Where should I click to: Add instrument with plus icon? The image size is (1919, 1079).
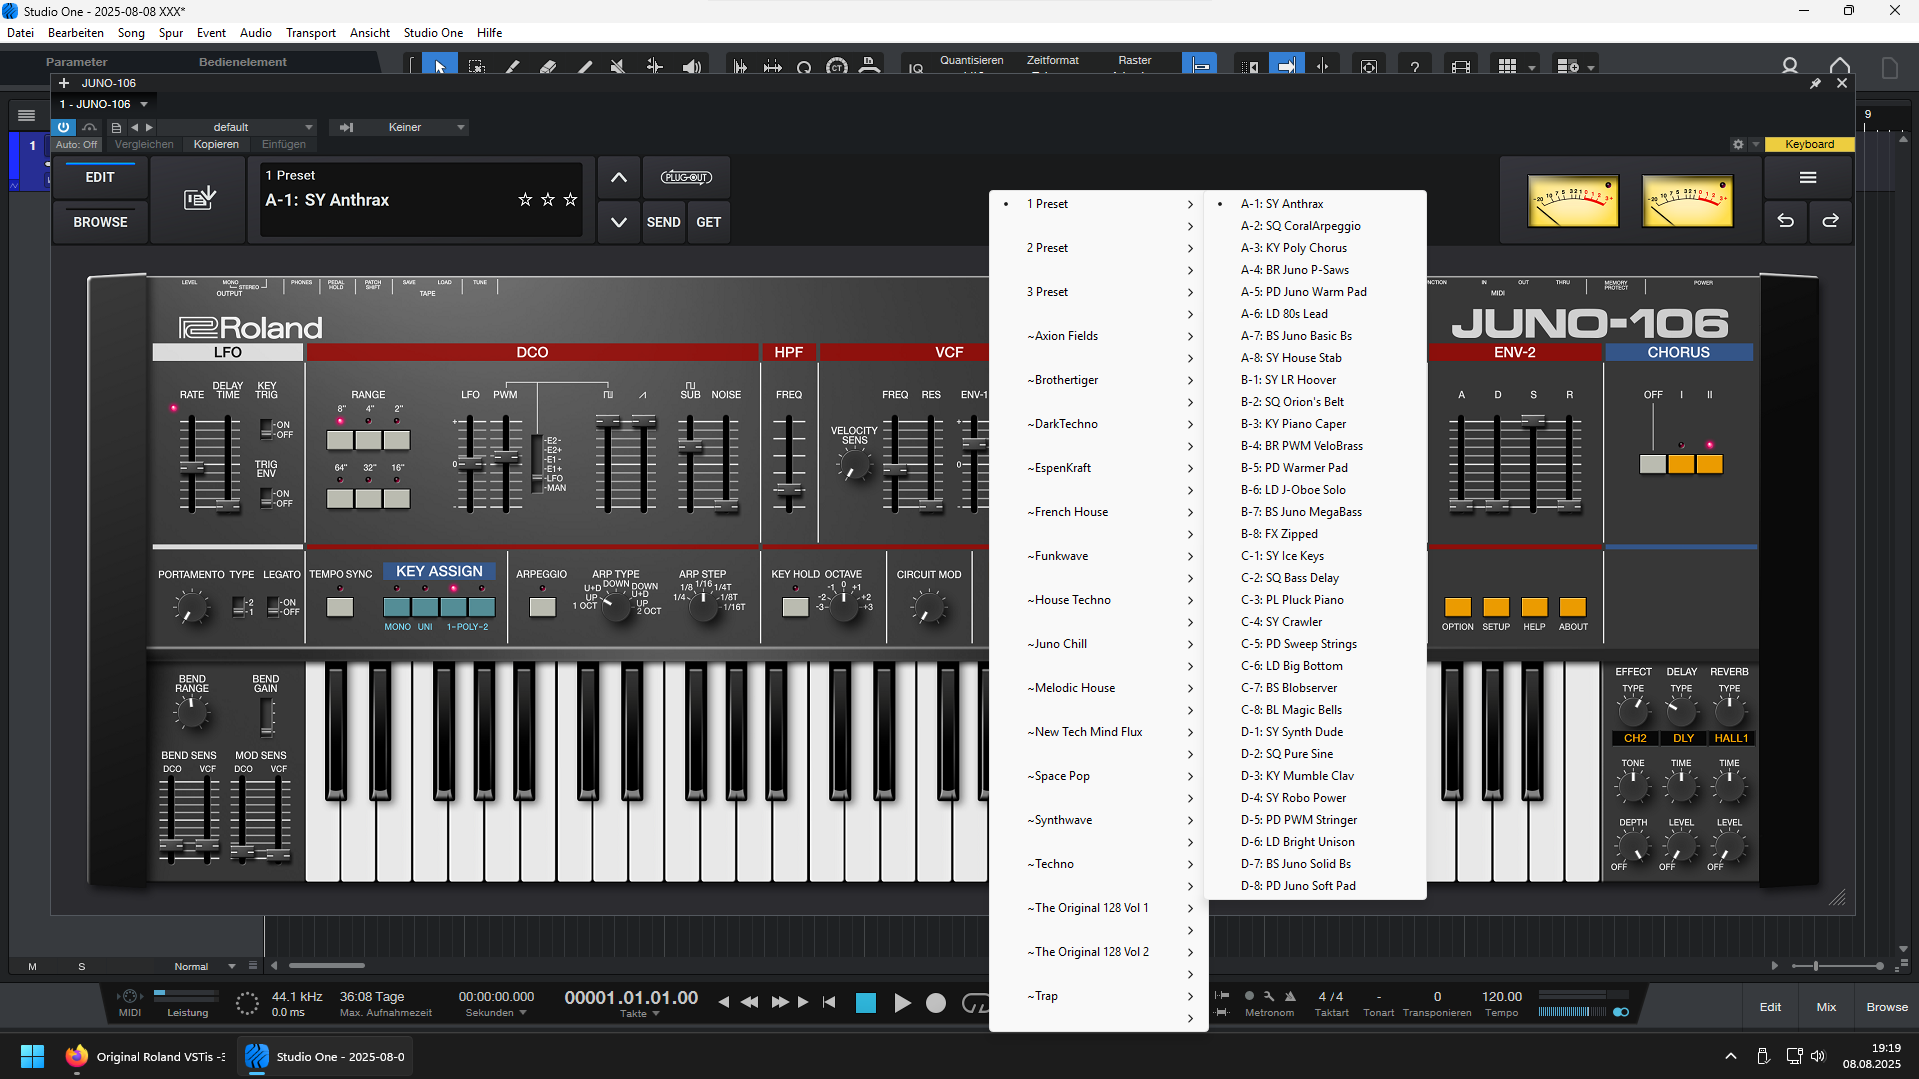point(64,83)
